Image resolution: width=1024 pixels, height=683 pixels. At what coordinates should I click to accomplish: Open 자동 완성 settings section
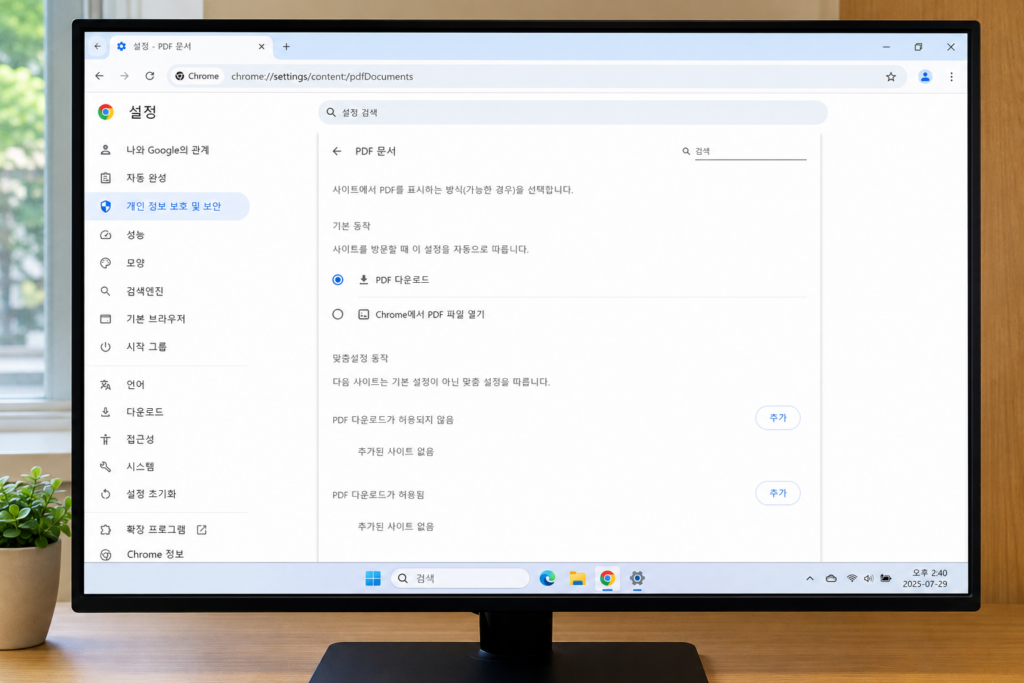pos(168,178)
